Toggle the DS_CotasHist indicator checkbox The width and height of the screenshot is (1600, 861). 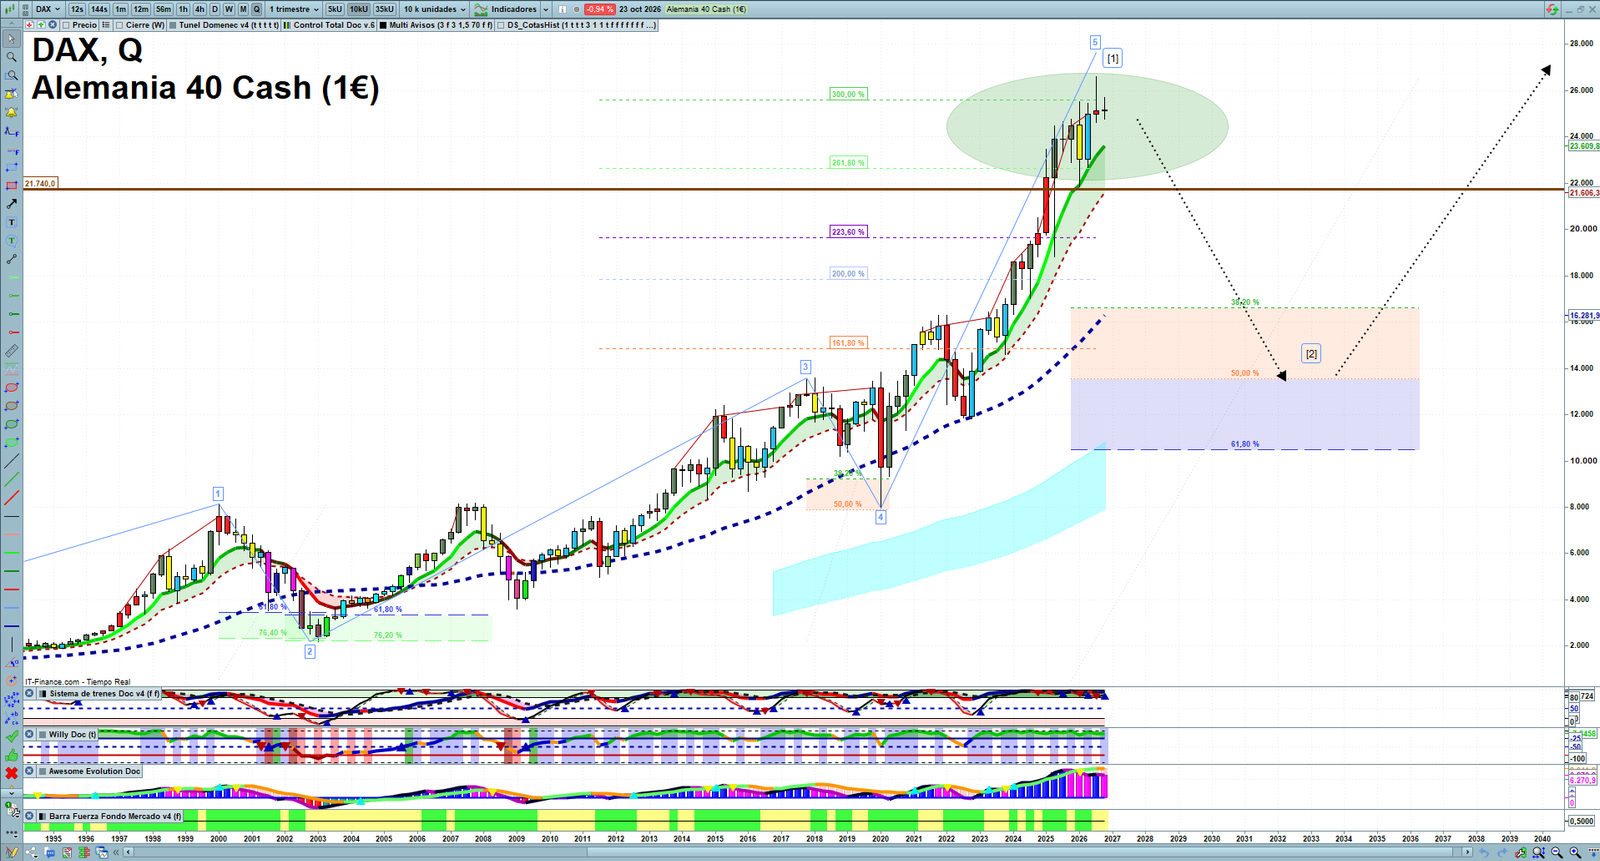(501, 25)
